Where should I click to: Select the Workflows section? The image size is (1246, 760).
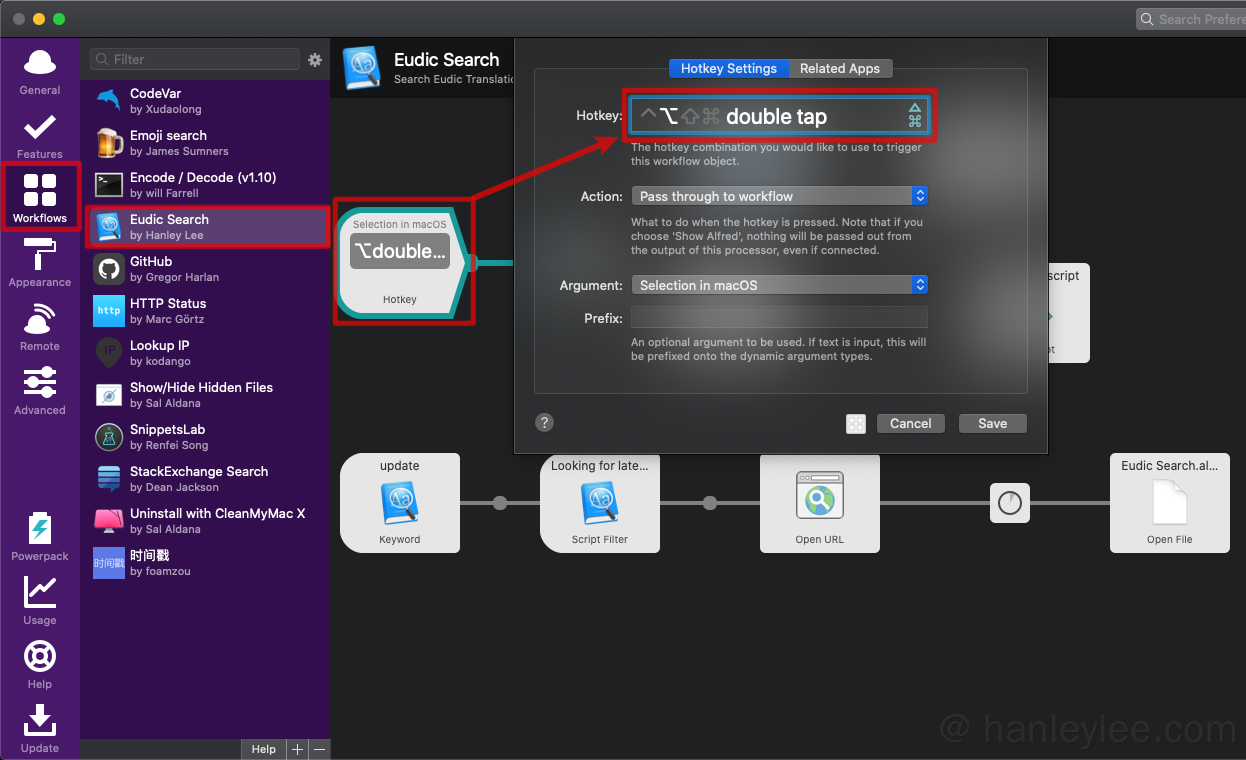point(40,197)
